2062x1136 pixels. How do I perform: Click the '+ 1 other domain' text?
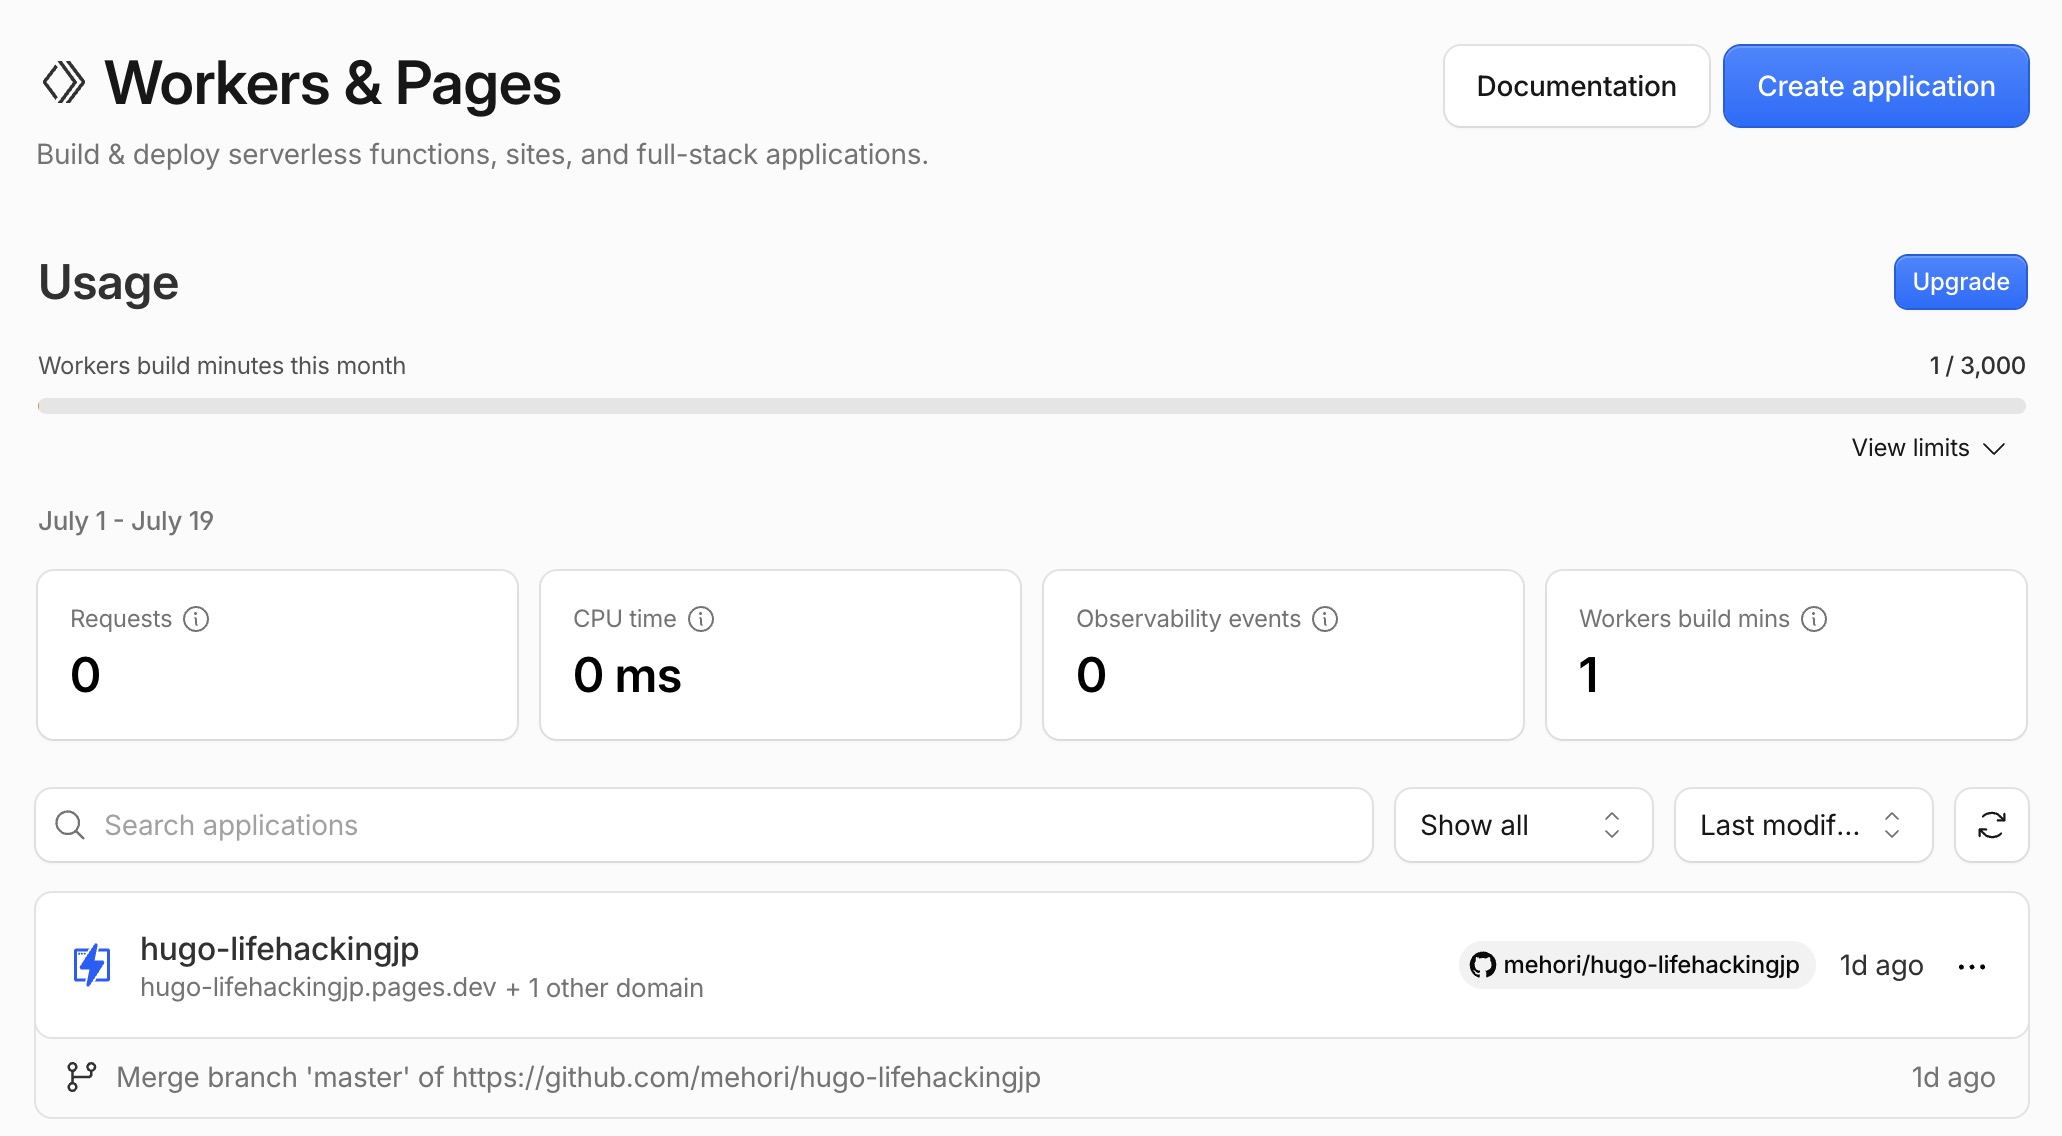pyautogui.click(x=604, y=988)
